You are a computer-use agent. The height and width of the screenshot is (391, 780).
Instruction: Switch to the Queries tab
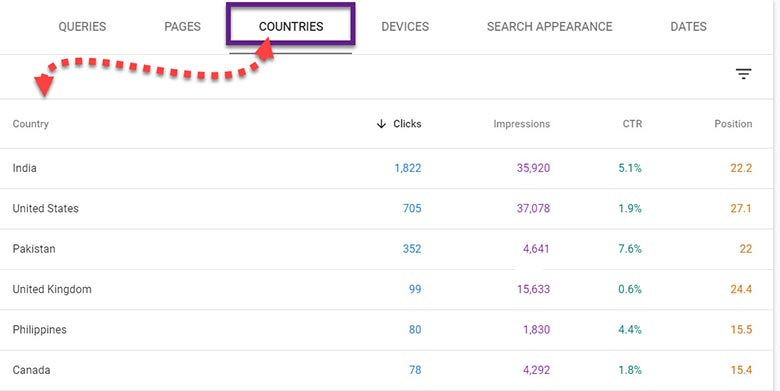[82, 26]
